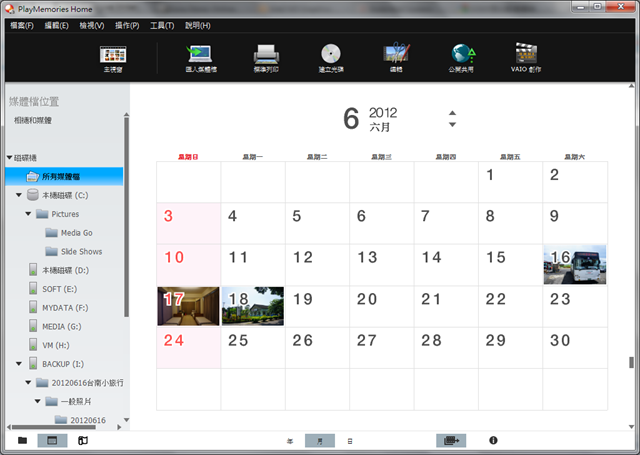640x455 pixels.
Task: Click the Pictures folder icon
Action: coord(42,214)
